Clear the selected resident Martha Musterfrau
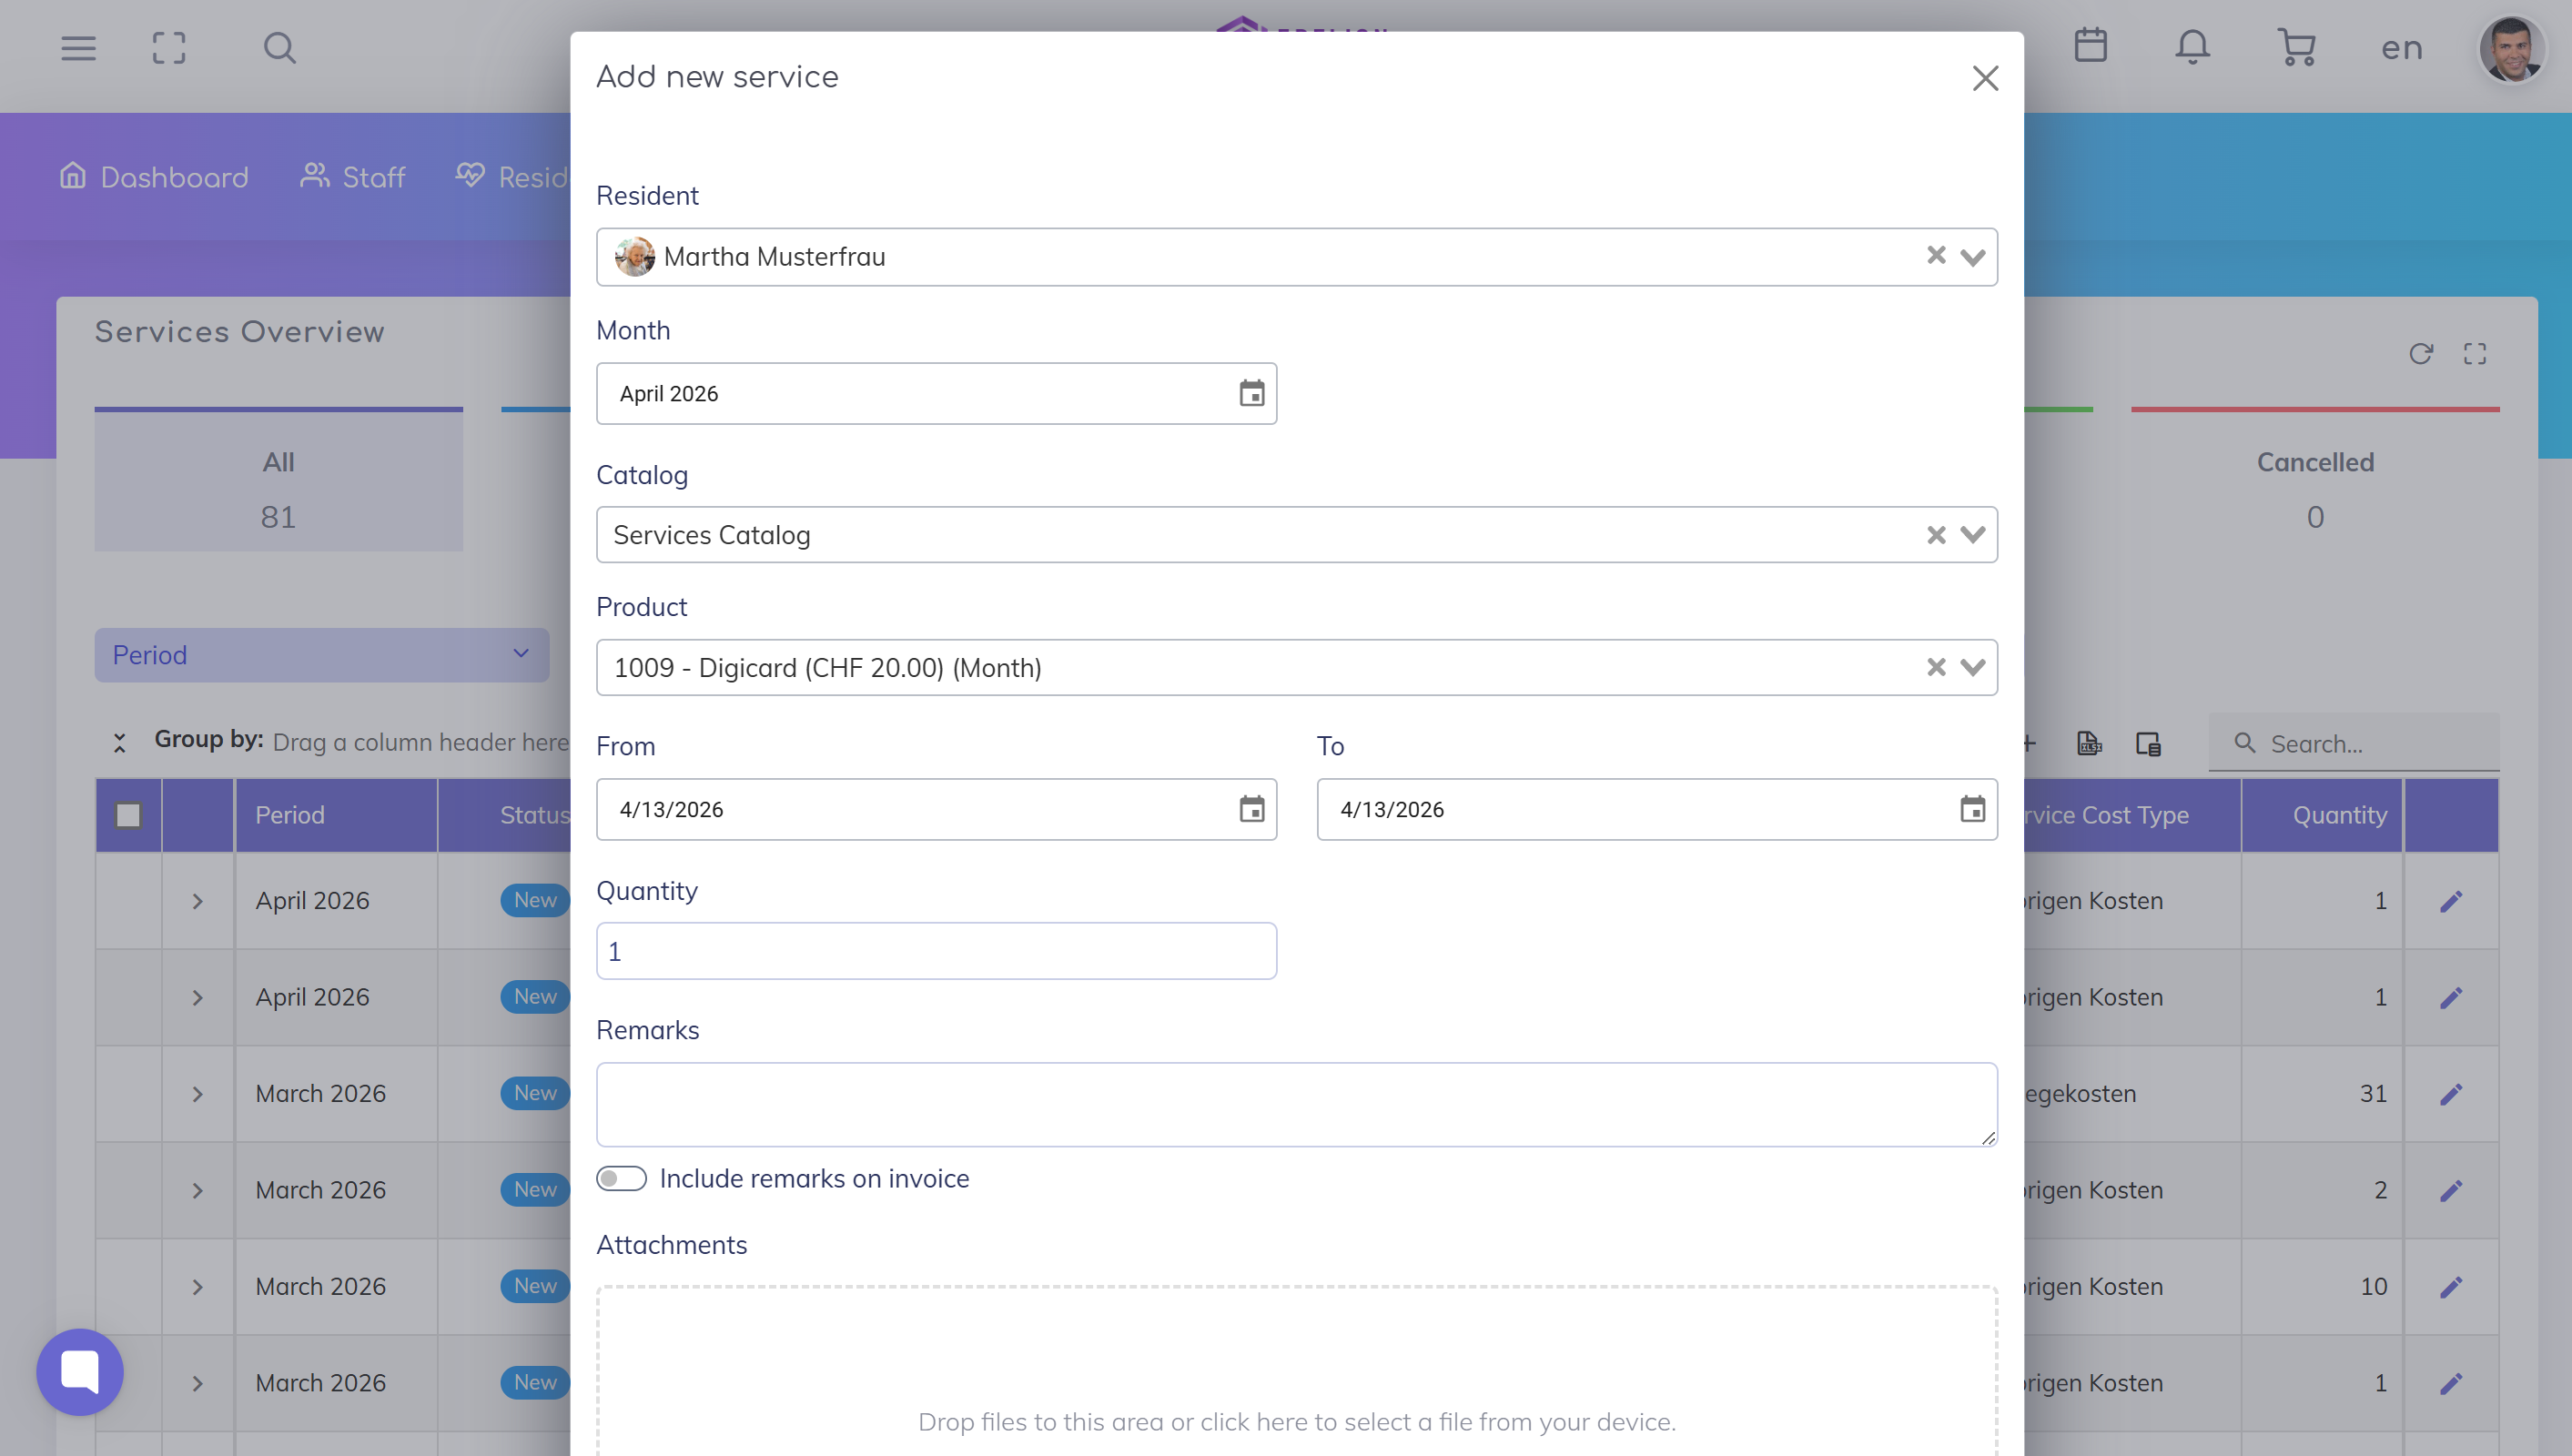 1936,256
